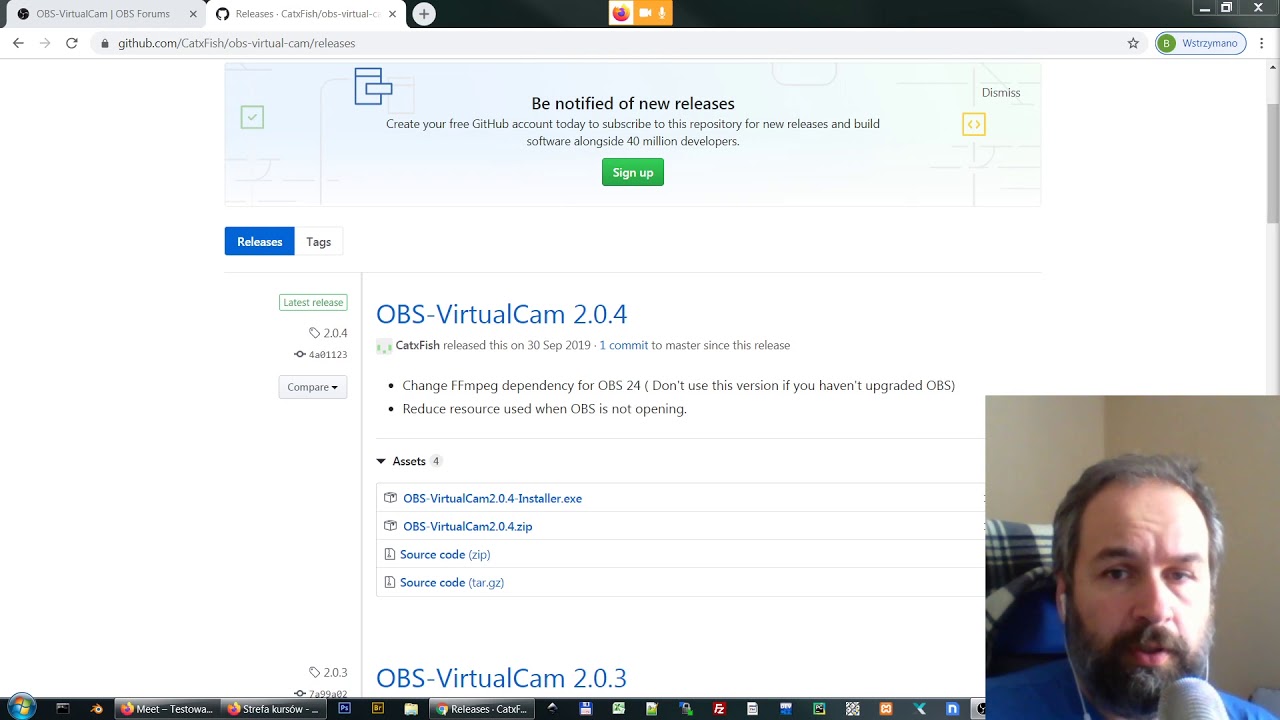Click the green Sign up button

click(633, 173)
